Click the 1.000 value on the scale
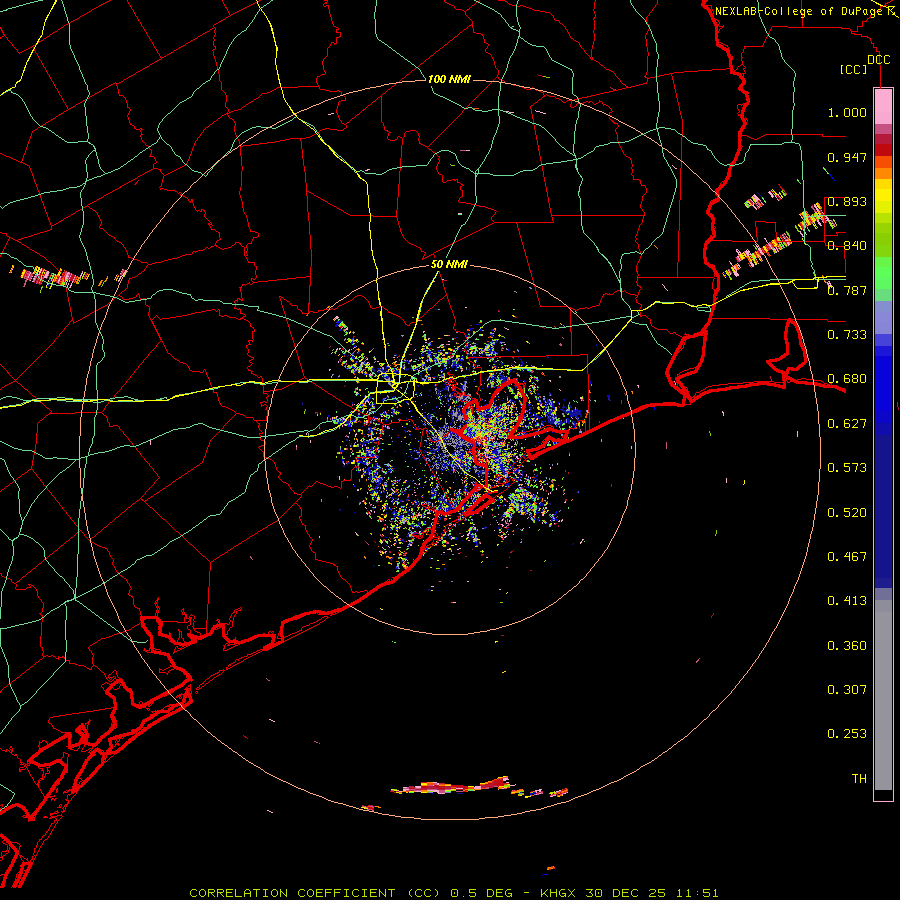The image size is (900, 900). pos(847,112)
